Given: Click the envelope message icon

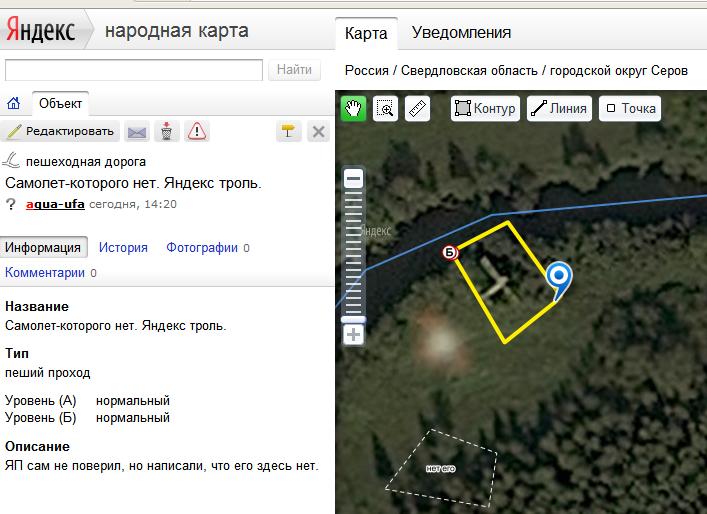Looking at the screenshot, I should (137, 132).
